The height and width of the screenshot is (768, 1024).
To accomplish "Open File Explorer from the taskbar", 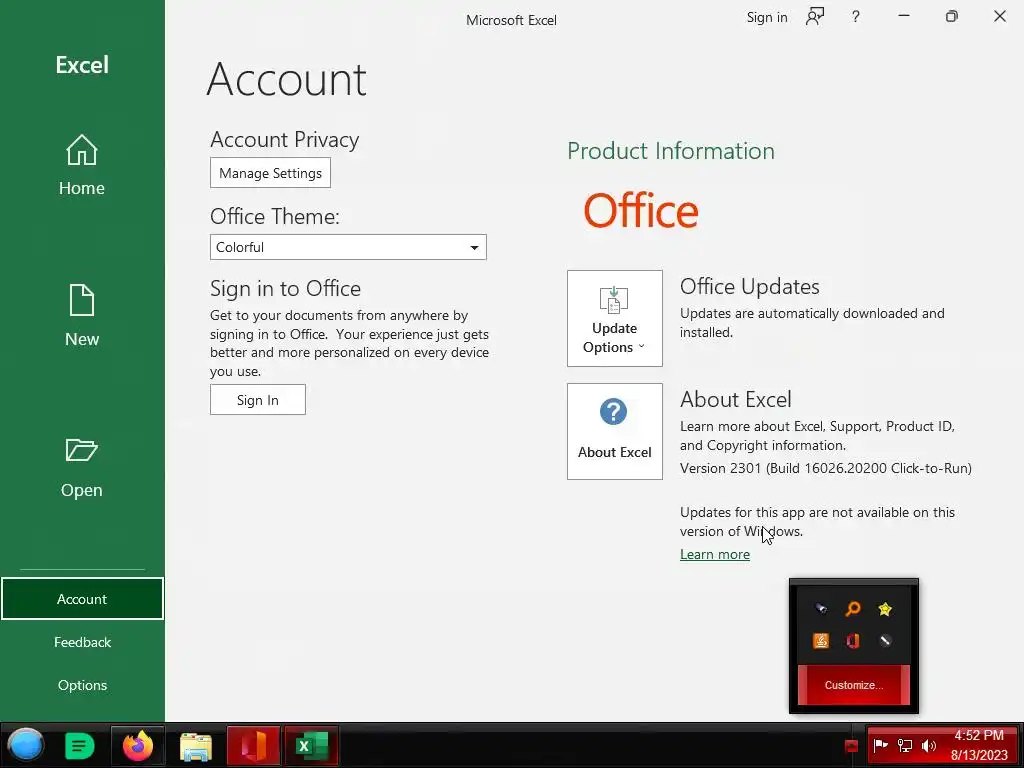I will click(196, 746).
